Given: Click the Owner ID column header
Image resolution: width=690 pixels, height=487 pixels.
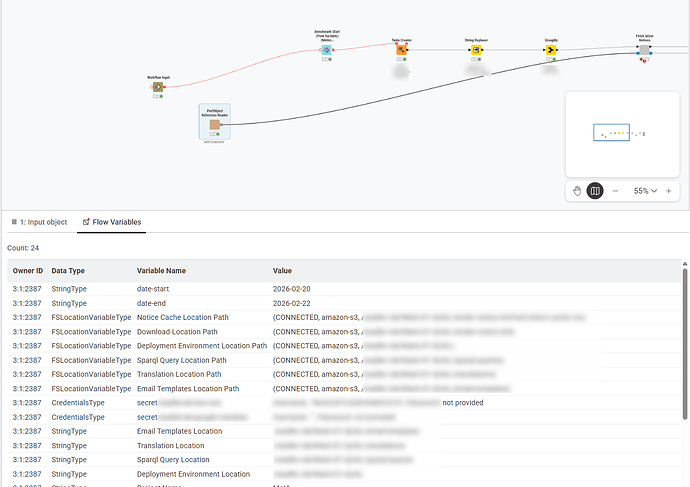Looking at the screenshot, I should [27, 270].
